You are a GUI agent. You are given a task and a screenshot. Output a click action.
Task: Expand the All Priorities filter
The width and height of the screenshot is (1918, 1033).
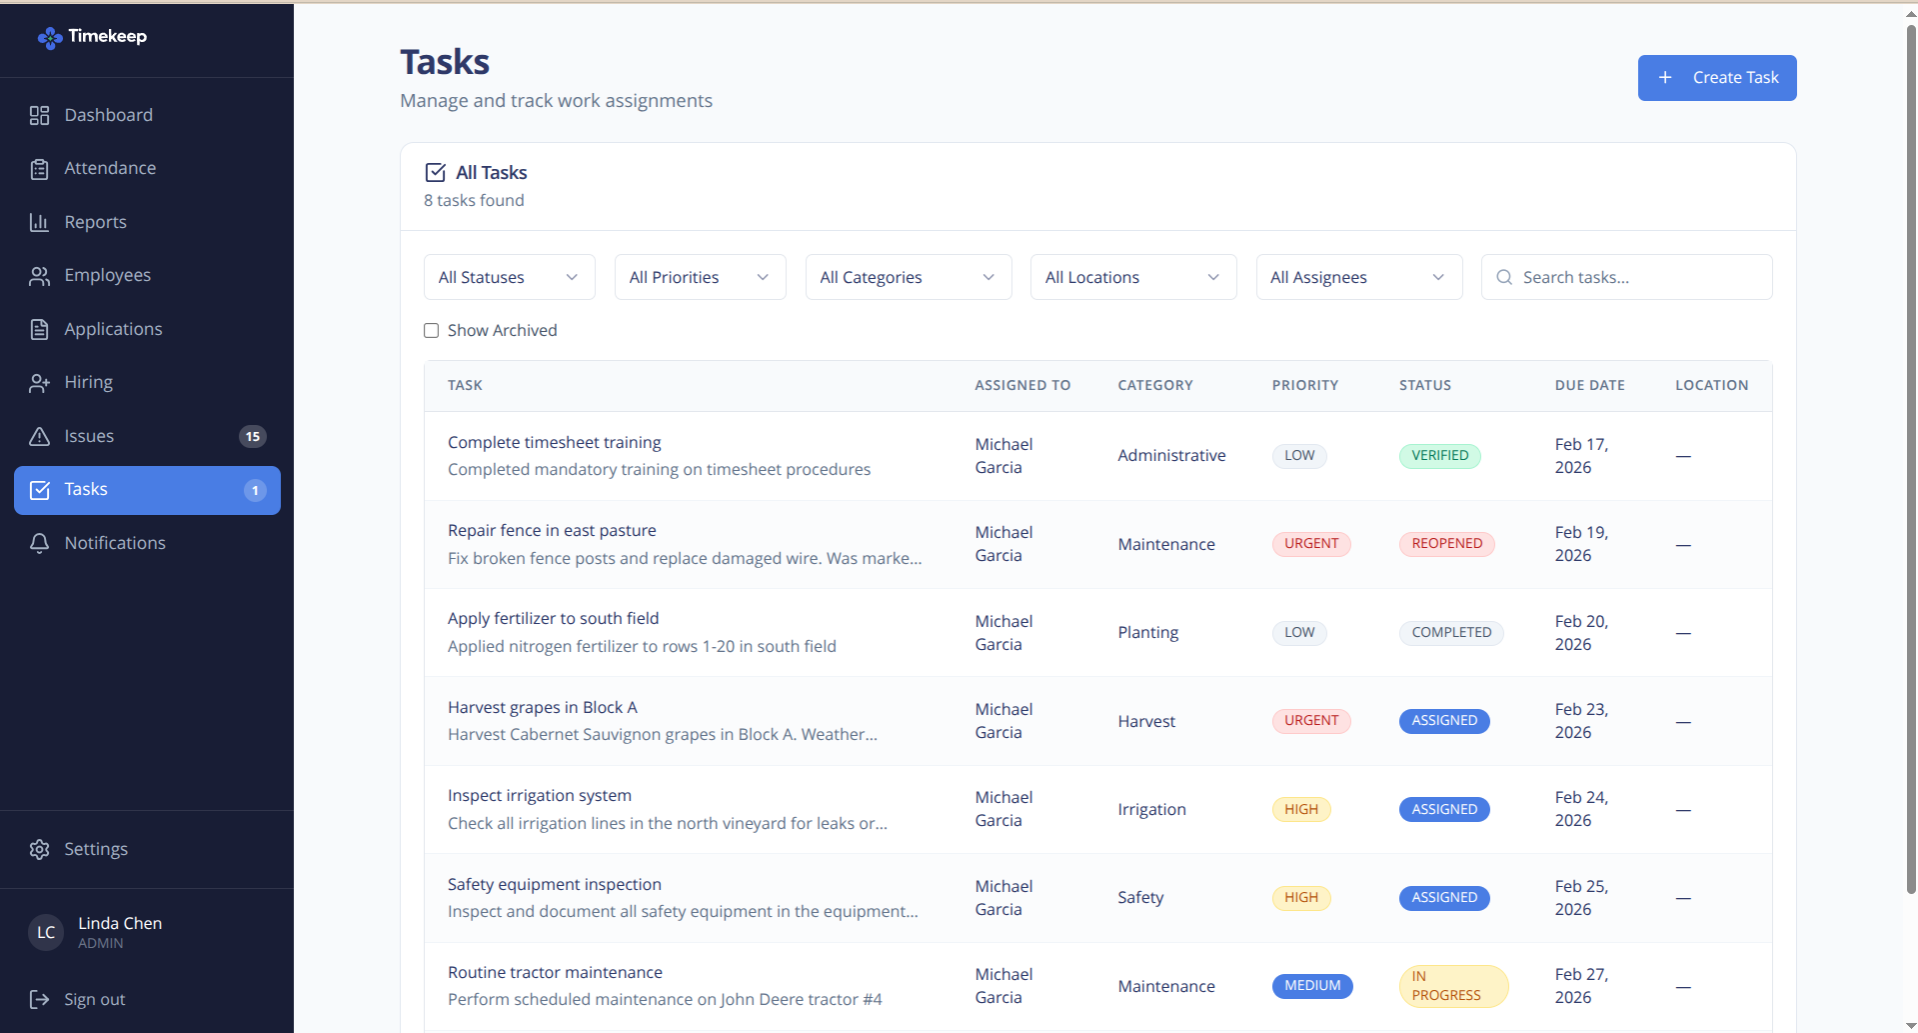(699, 277)
